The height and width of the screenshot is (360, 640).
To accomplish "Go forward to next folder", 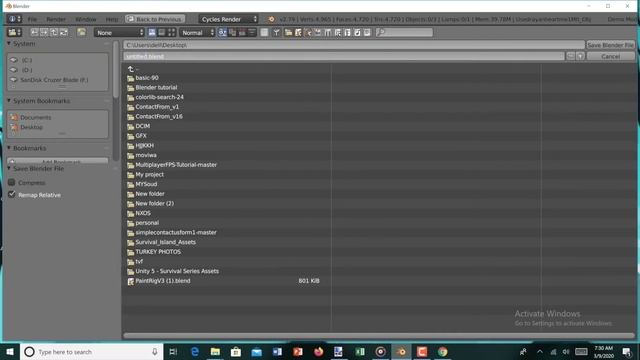I will pos(44,32).
